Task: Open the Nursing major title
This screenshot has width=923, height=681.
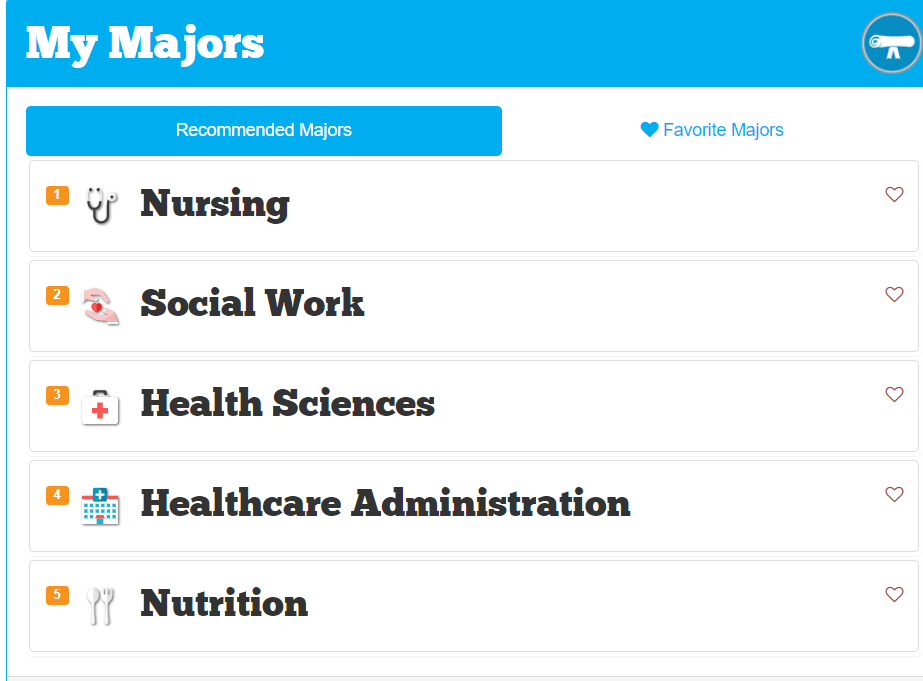Action: (215, 204)
